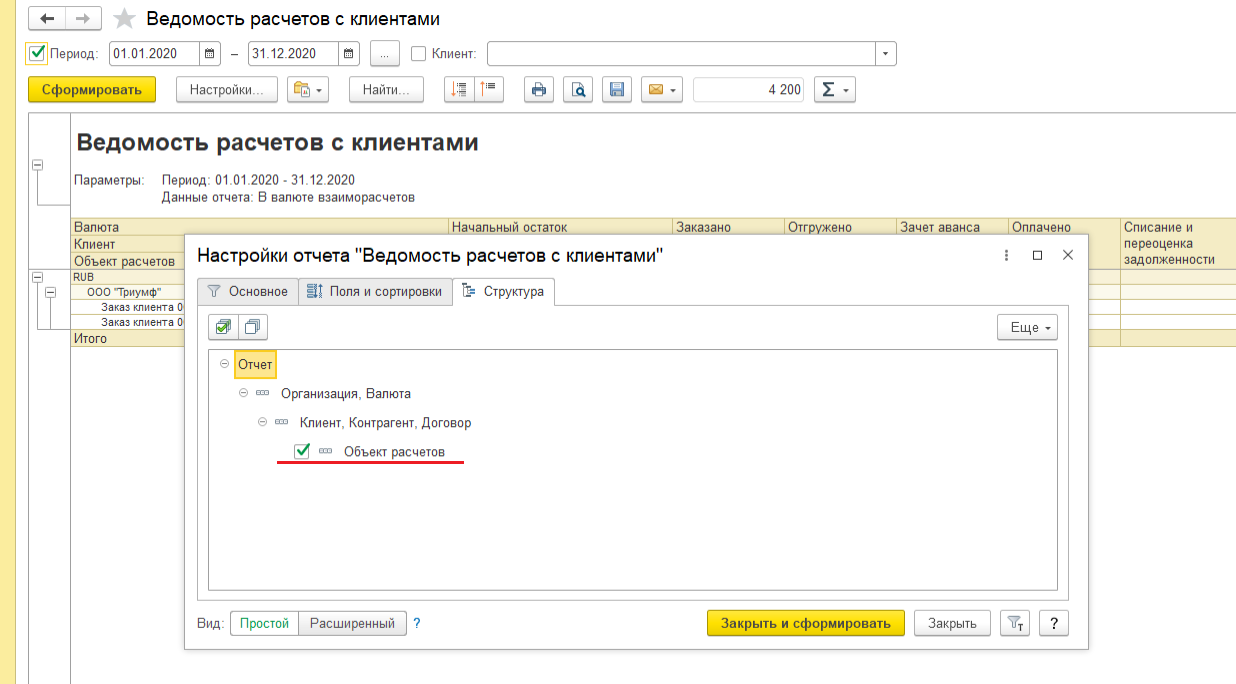The width and height of the screenshot is (1236, 684).
Task: Uncheck the Объект расчетов grouping
Action: tap(302, 452)
